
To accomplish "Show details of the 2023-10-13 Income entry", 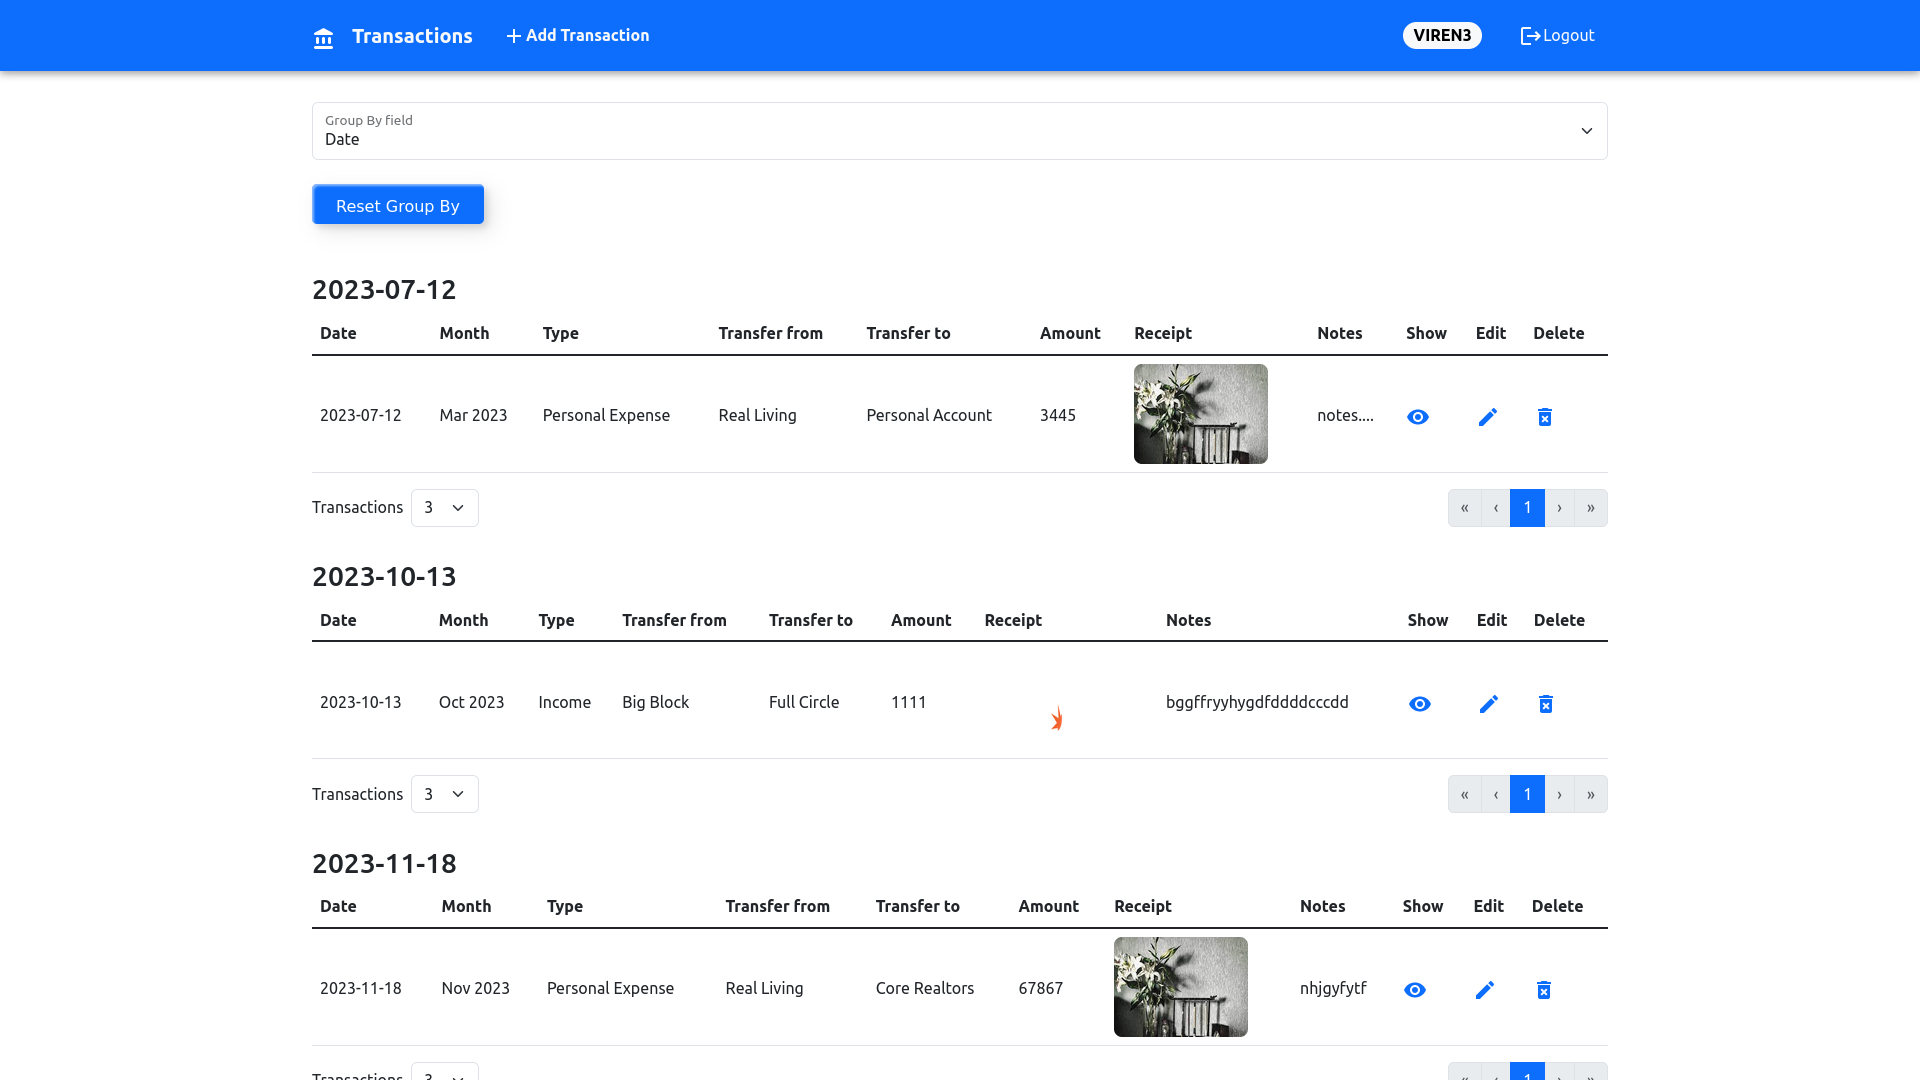I will [1419, 704].
